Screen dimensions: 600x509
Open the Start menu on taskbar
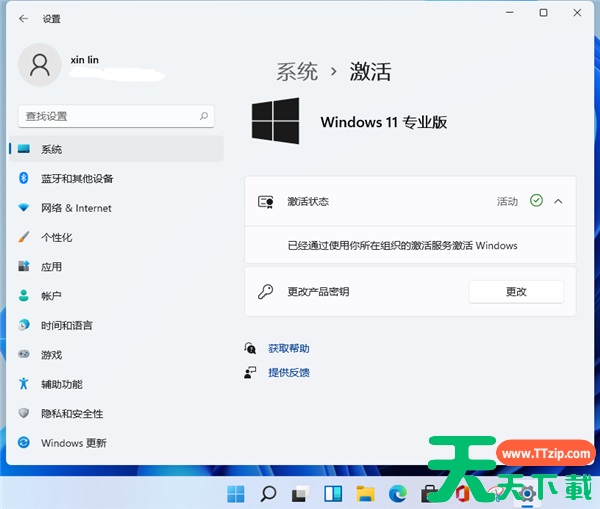[235, 494]
